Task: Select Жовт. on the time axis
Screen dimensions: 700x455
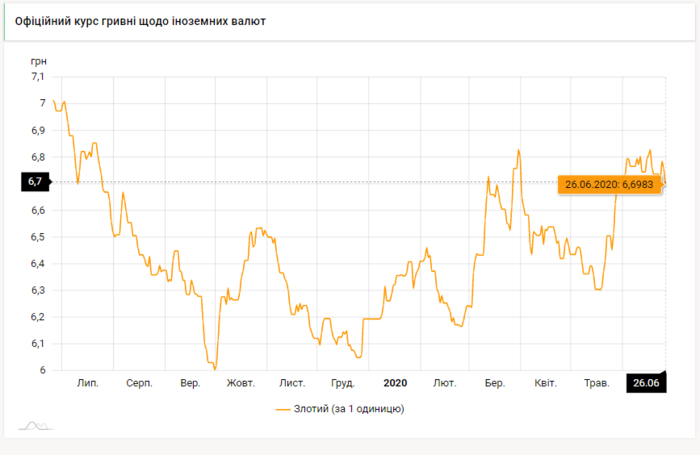Action: coord(241,383)
